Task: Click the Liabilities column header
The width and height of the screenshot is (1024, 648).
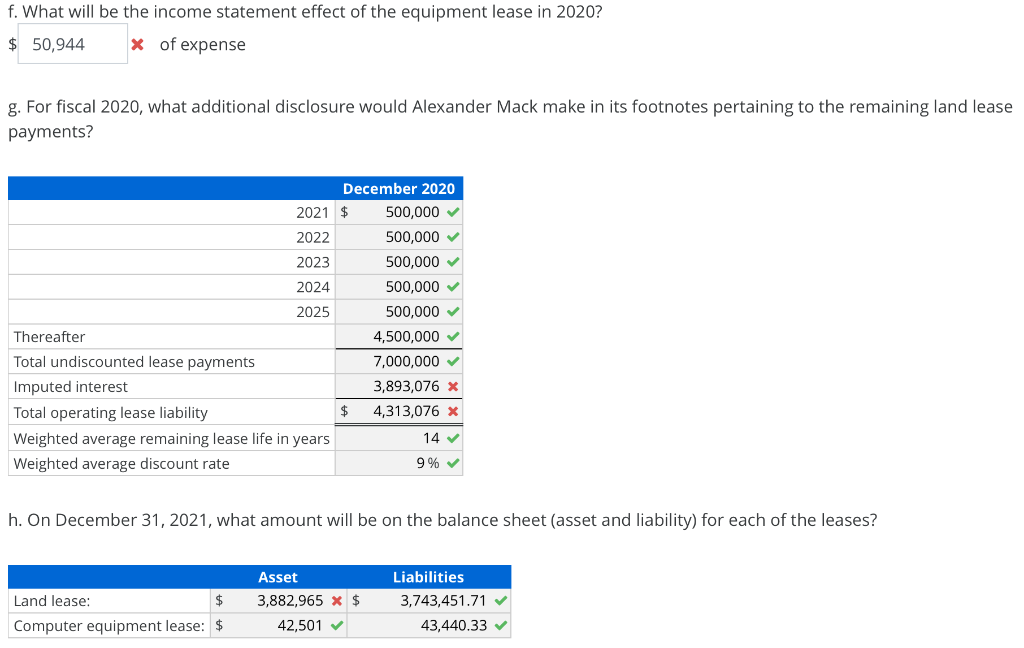Action: pyautogui.click(x=428, y=577)
